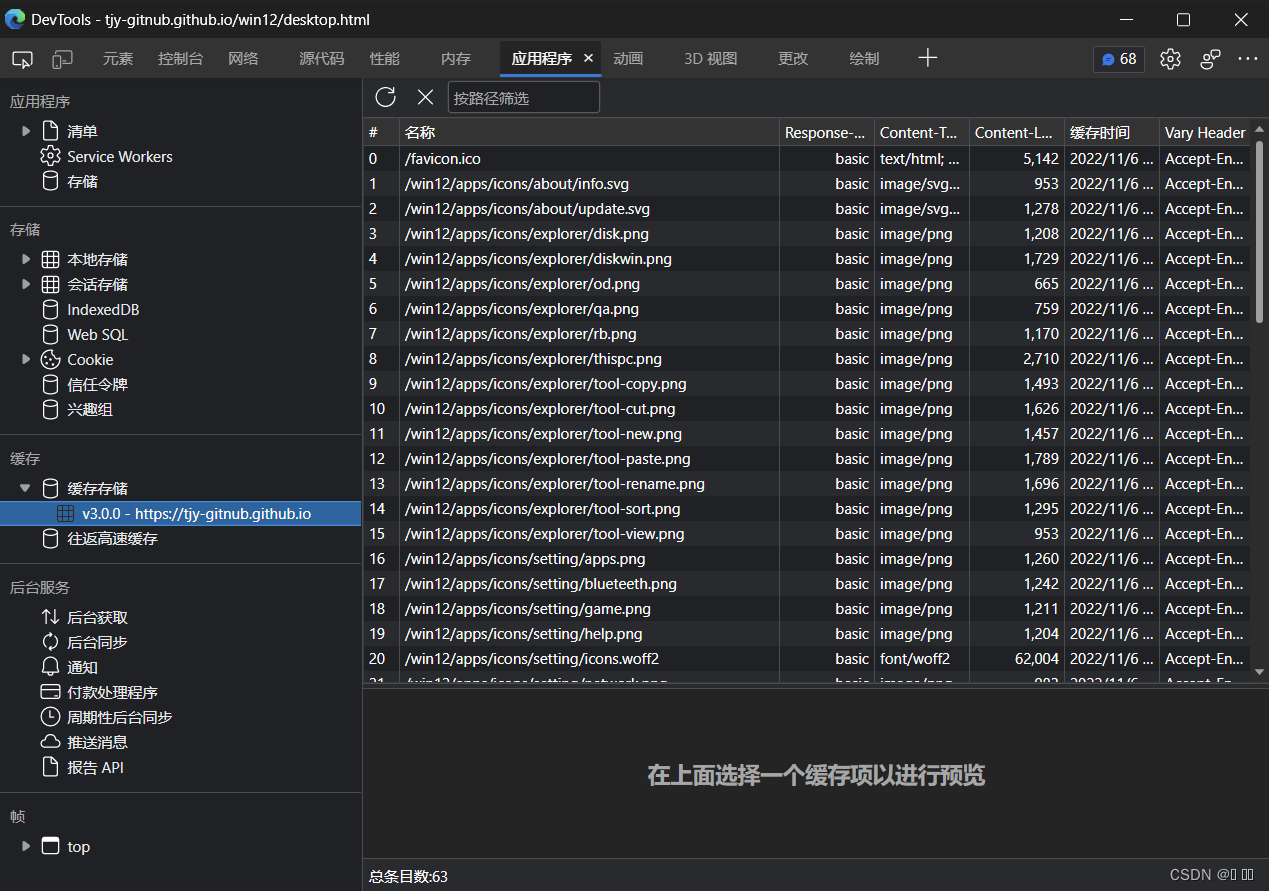
Task: Open the 更改 tab
Action: pyautogui.click(x=793, y=59)
